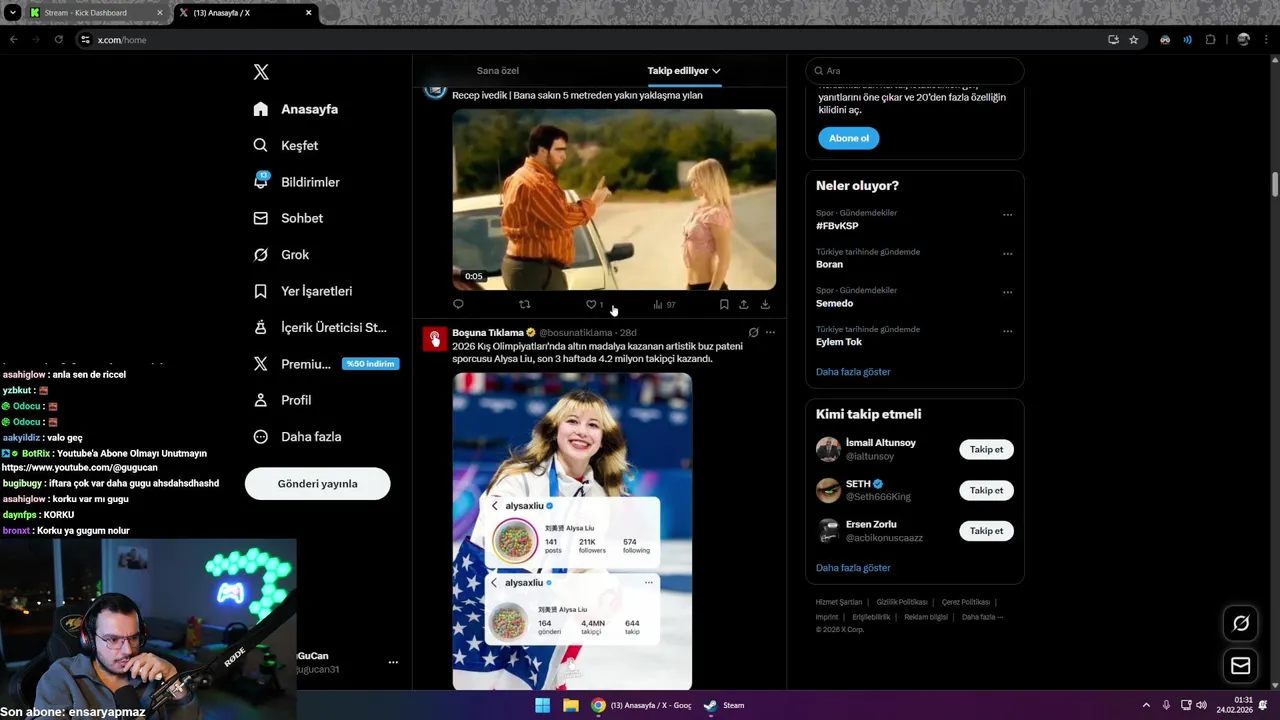Image resolution: width=1280 pixels, height=720 pixels.
Task: View analytics showing 97 views
Action: [664, 304]
